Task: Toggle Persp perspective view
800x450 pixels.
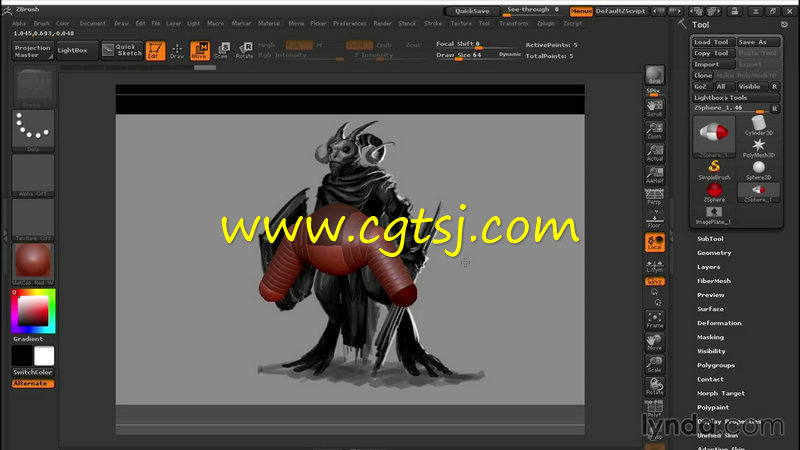Action: coord(655,197)
